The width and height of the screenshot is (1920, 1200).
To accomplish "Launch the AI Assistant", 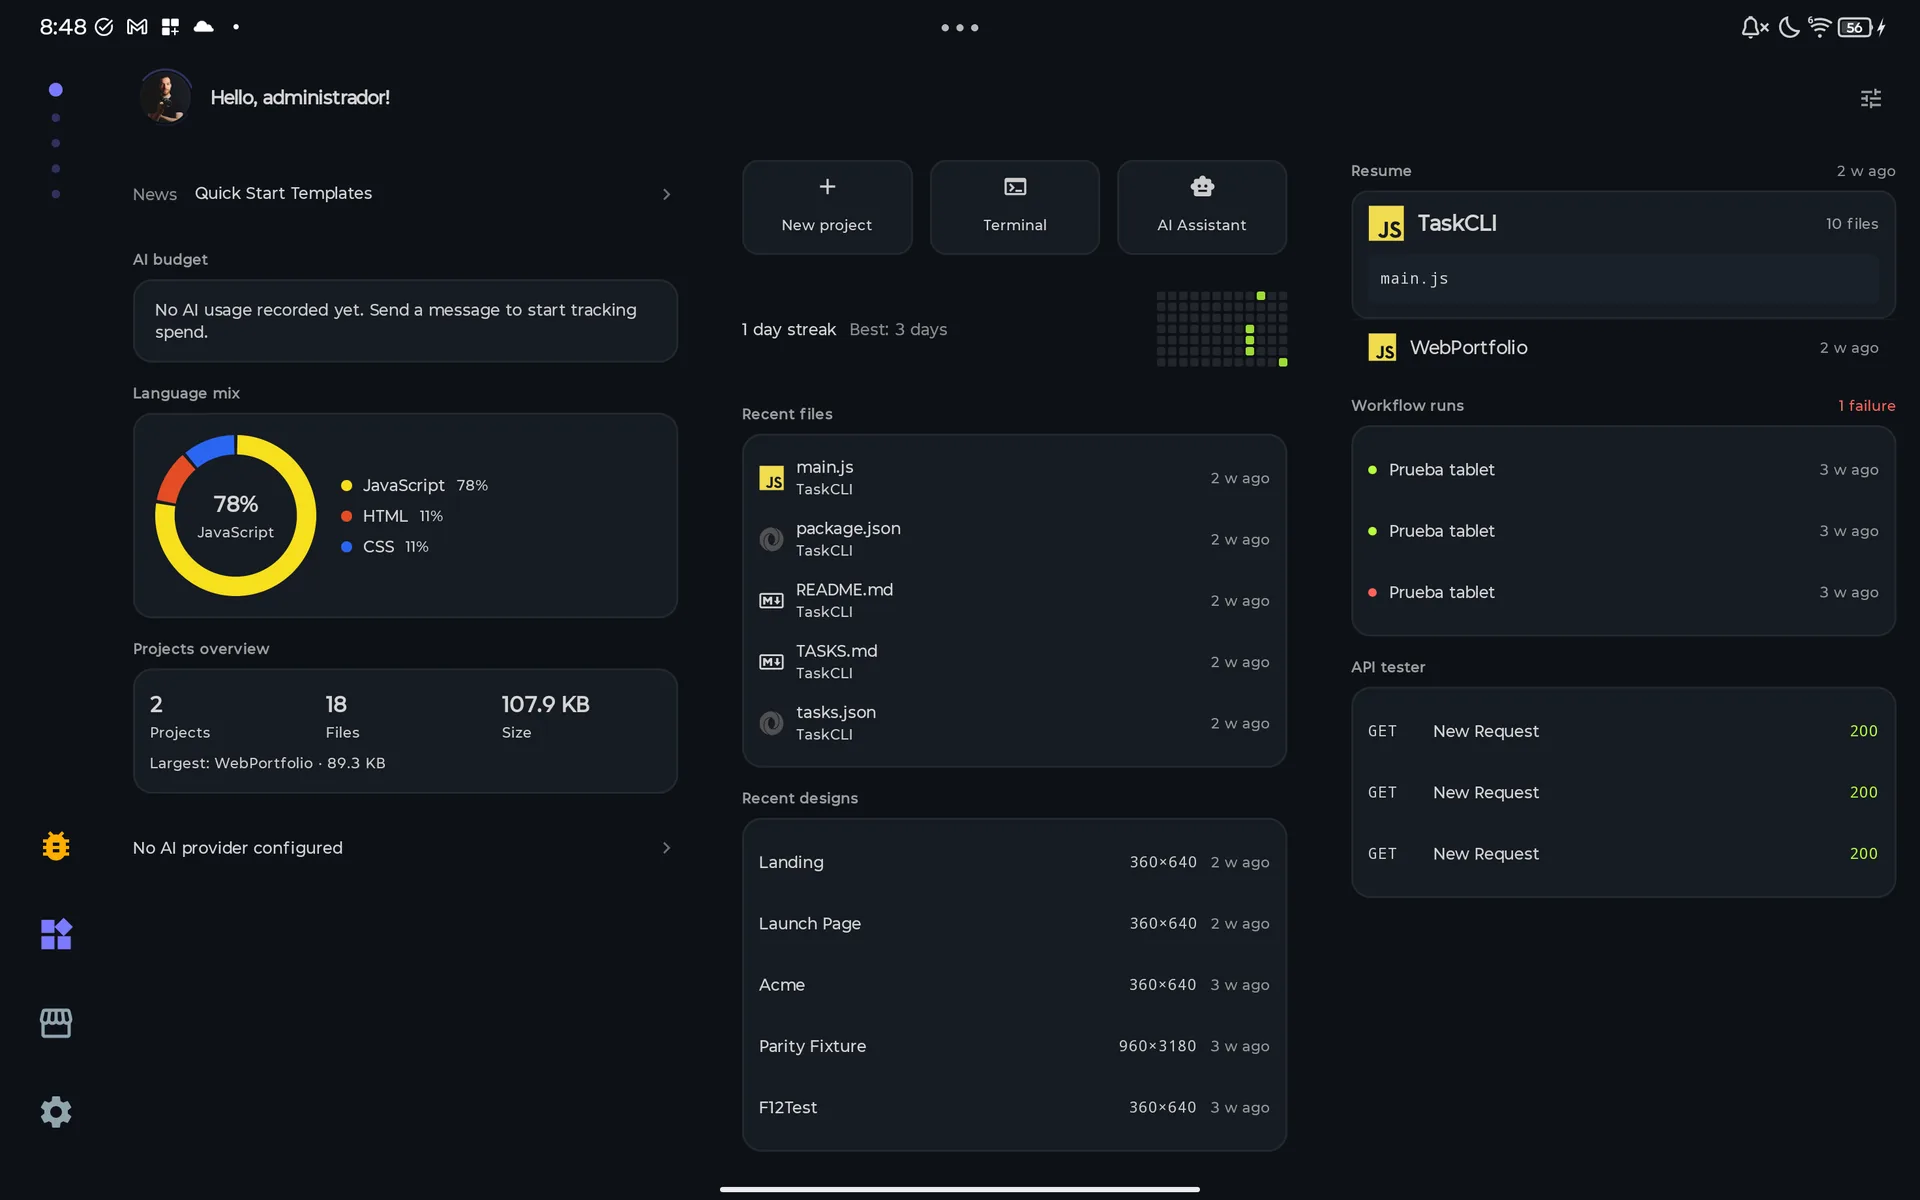I will (1201, 207).
